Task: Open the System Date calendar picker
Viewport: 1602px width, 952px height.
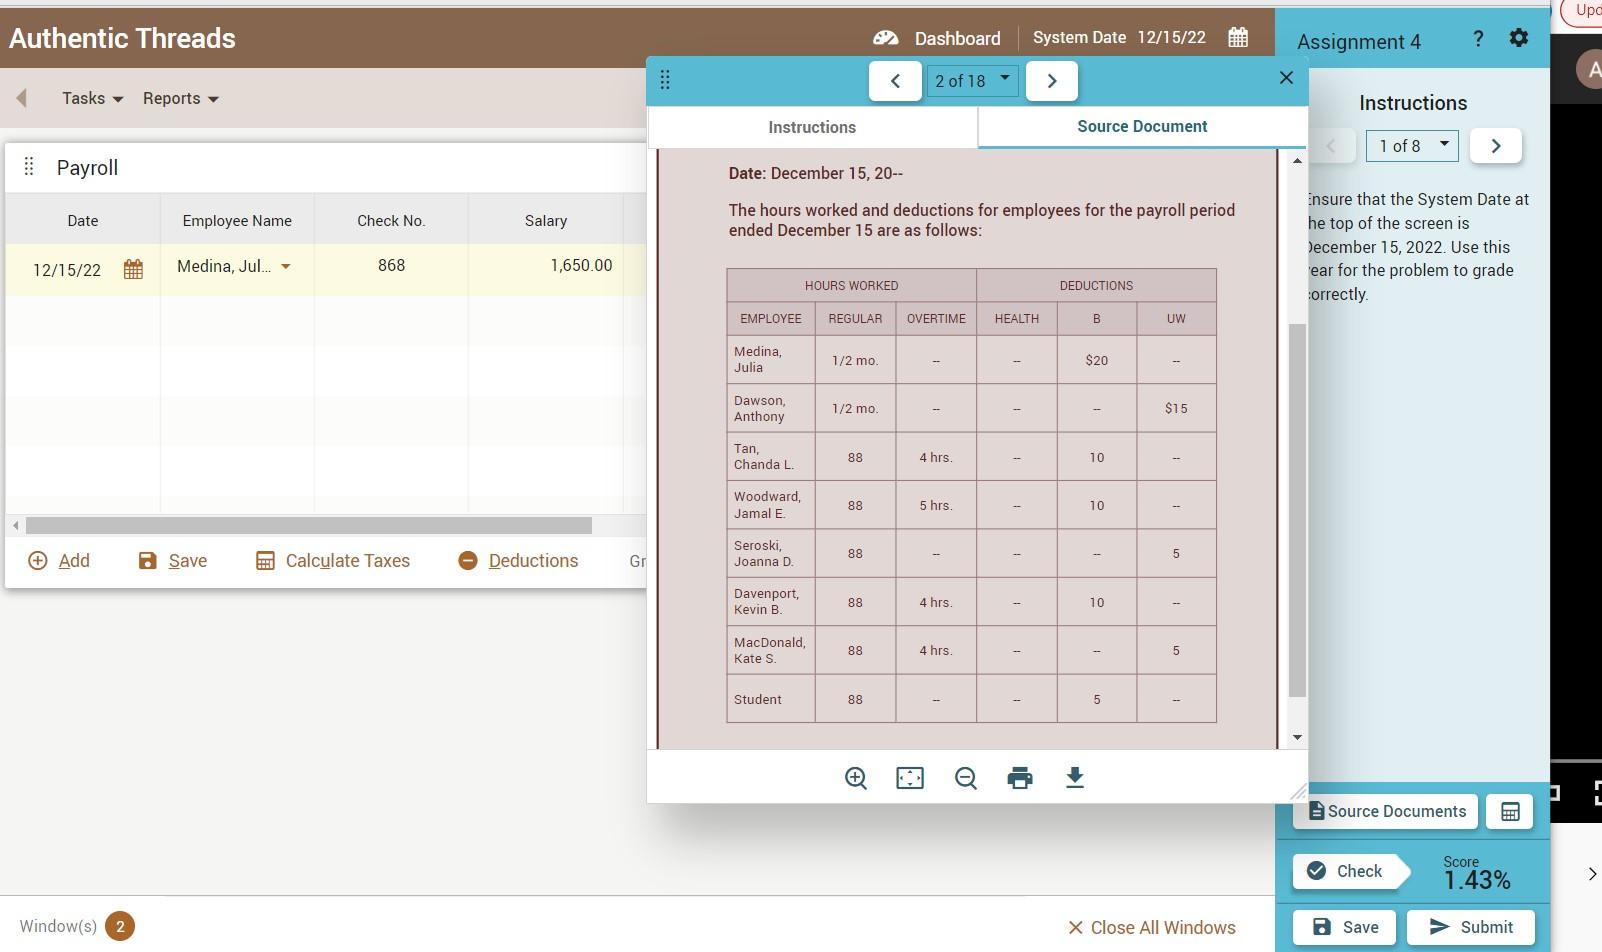Action: 1237,37
